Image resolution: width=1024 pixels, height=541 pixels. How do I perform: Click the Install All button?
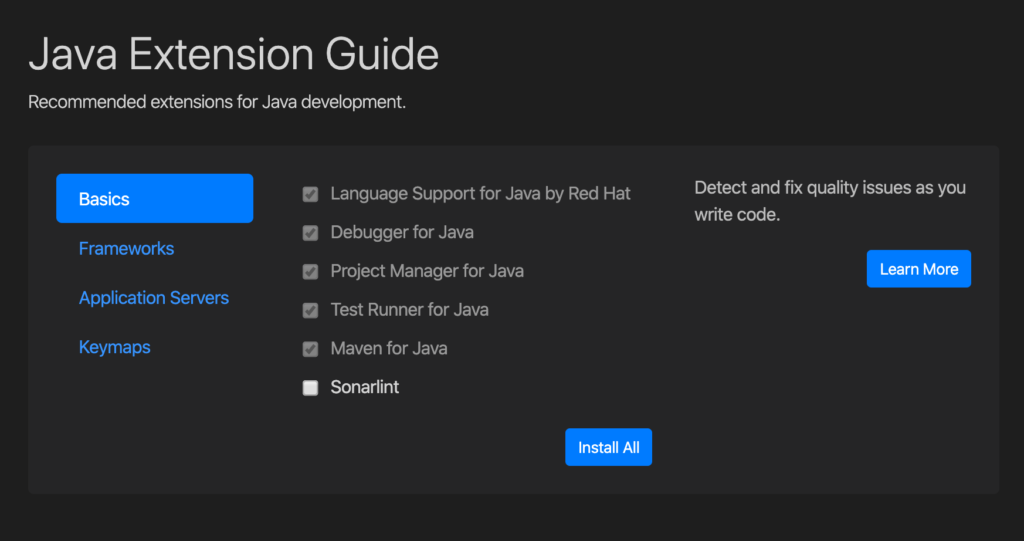tap(608, 447)
